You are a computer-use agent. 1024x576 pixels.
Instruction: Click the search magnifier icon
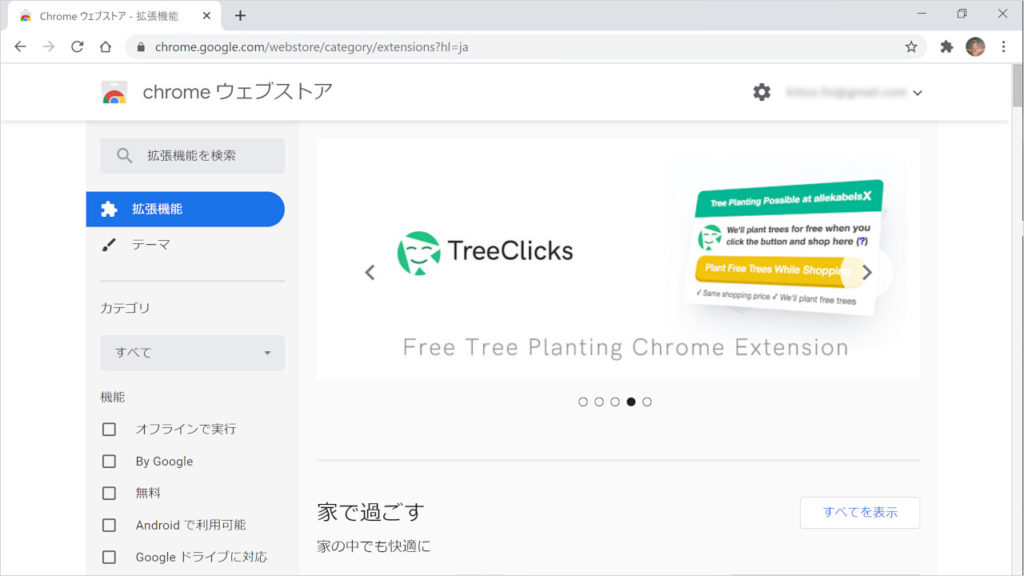(x=123, y=156)
